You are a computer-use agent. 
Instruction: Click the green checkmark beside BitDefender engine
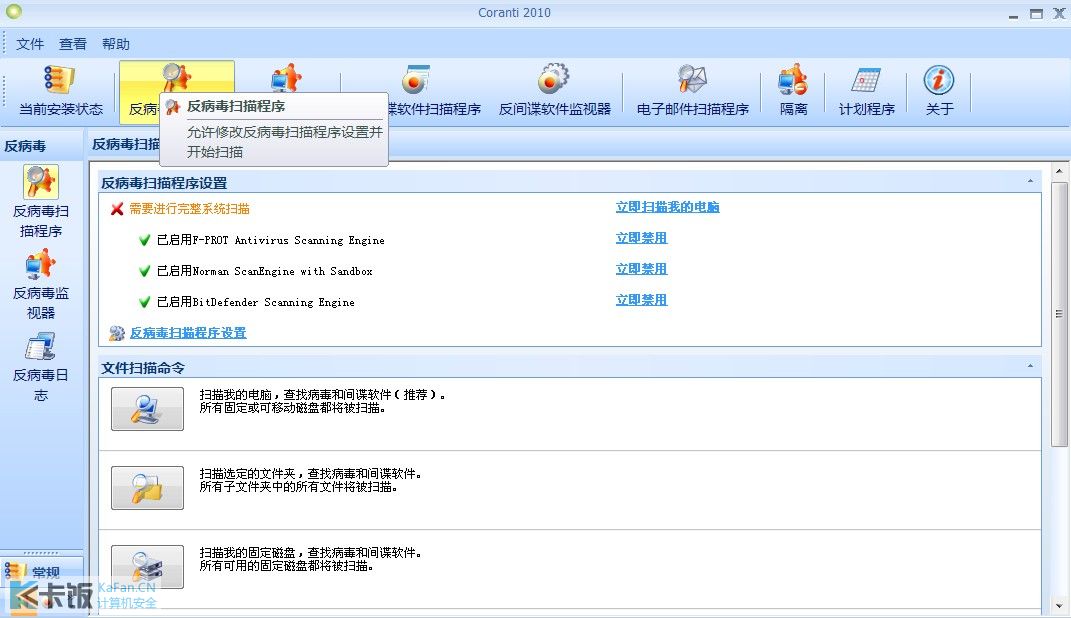tap(144, 302)
